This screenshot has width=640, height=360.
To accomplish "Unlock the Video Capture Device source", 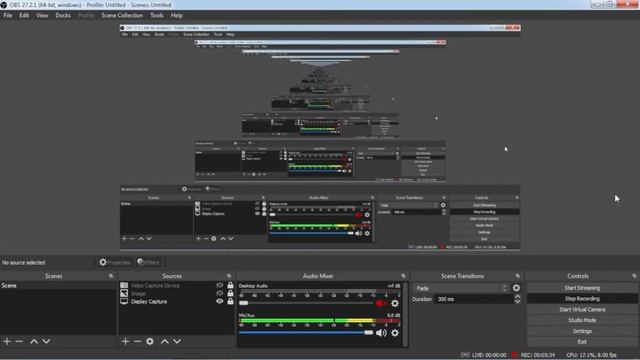I will coord(230,285).
